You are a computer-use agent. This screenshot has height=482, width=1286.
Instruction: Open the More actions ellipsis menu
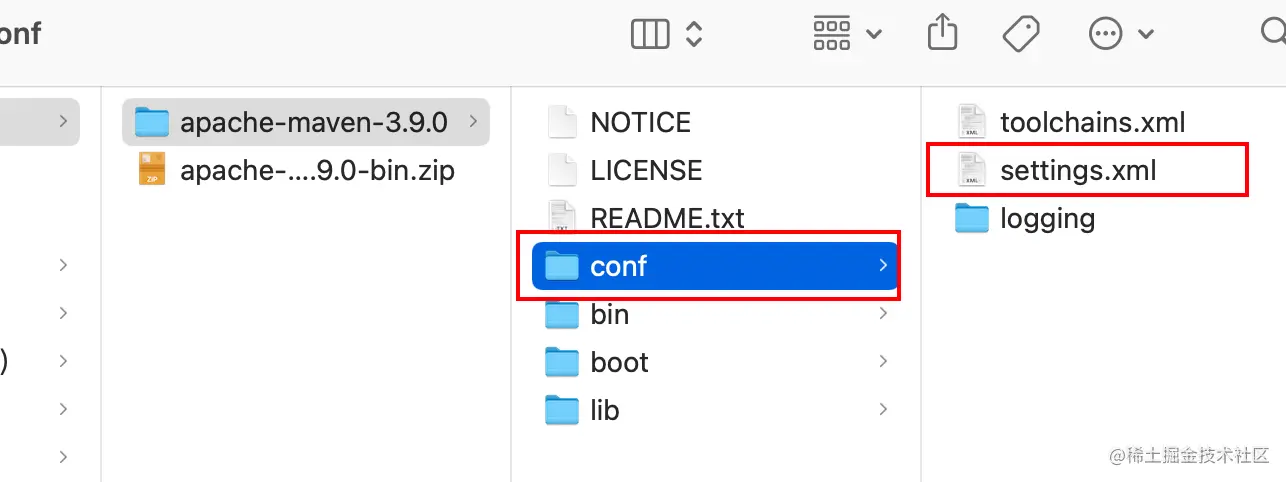[1105, 34]
